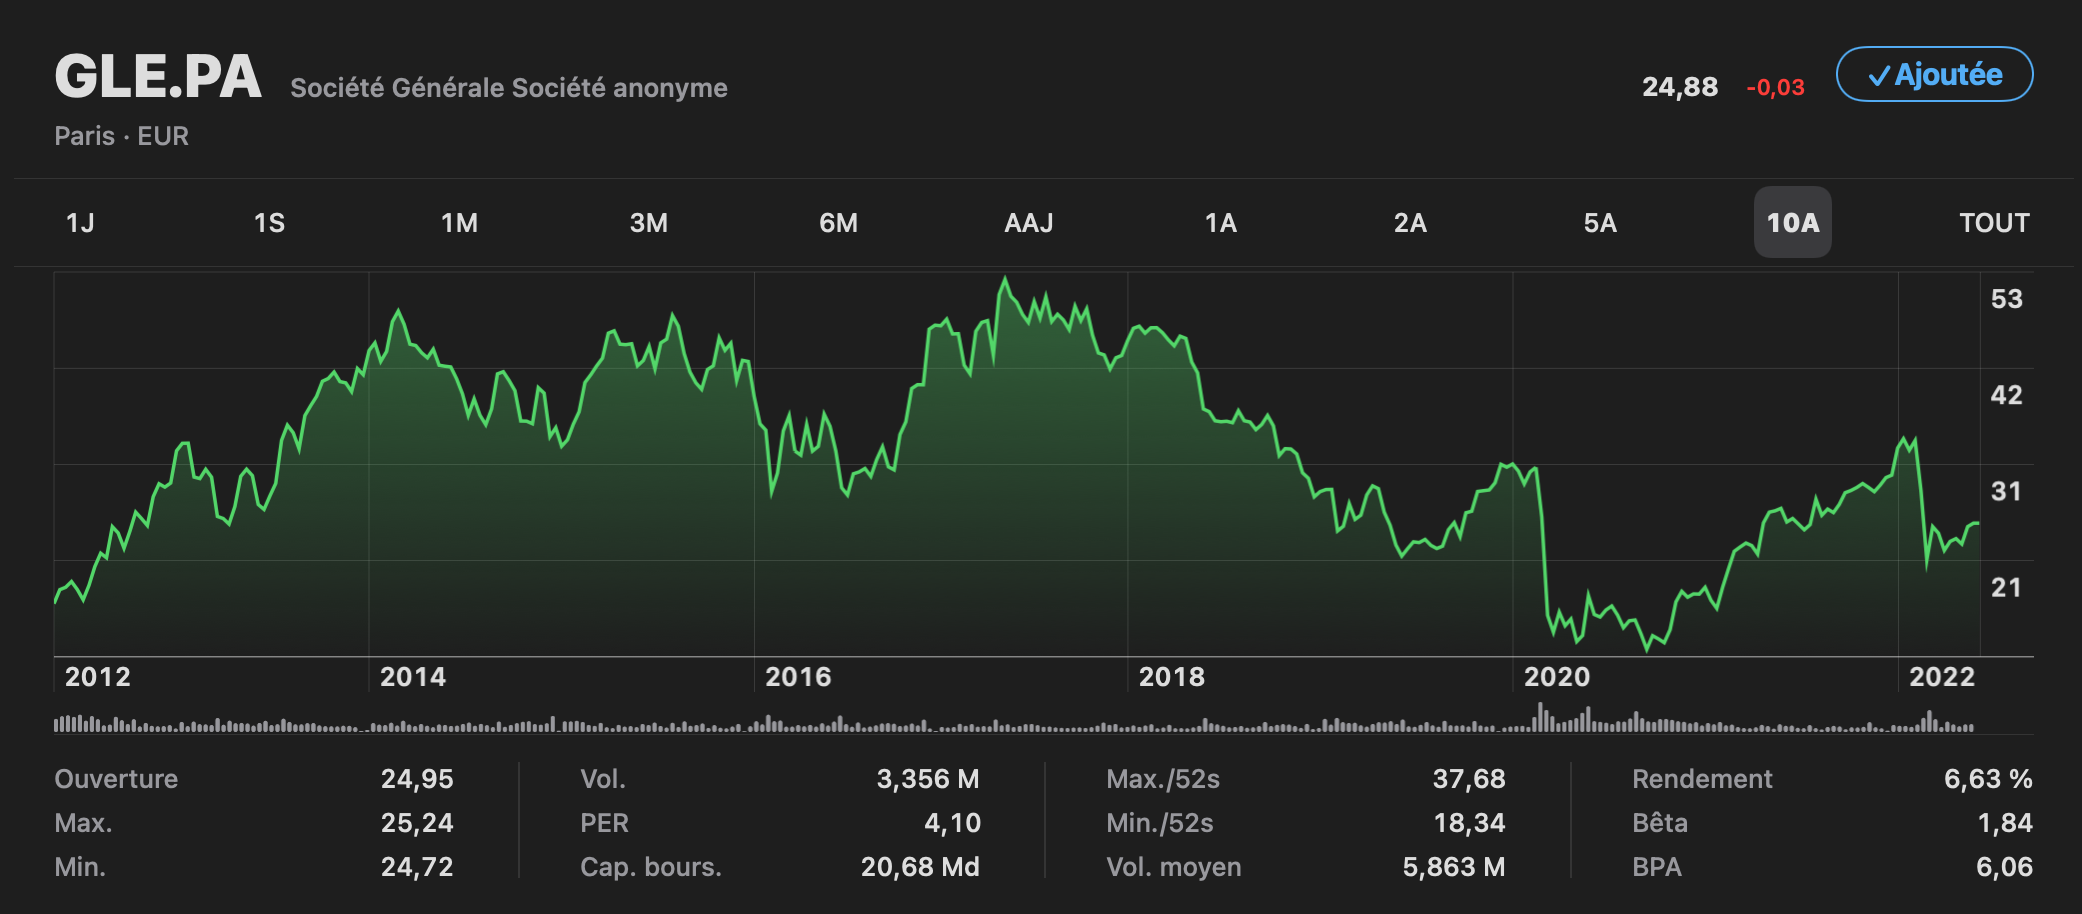The image size is (2082, 914).
Task: Click the current price 24,88
Action: [x=1680, y=87]
